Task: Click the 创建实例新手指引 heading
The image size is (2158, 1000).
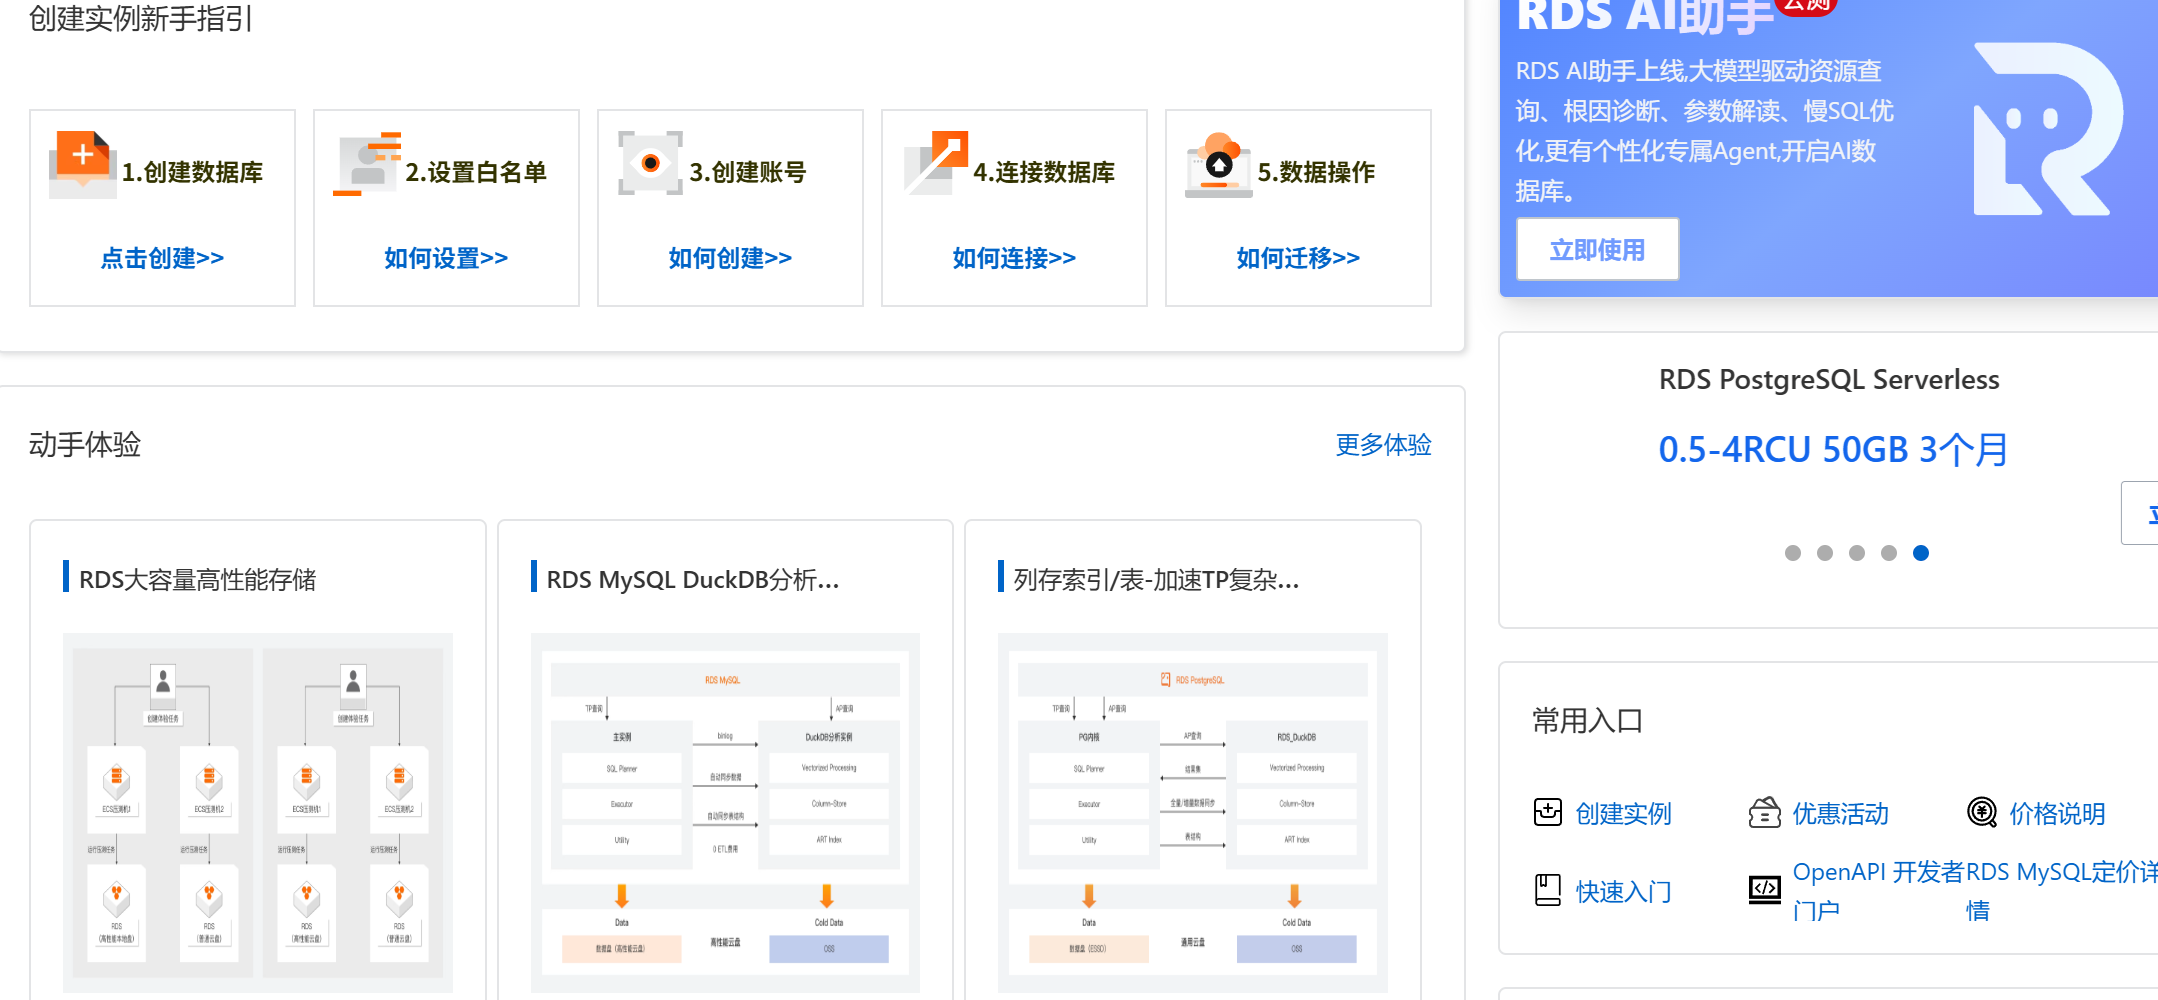Action: click(140, 18)
